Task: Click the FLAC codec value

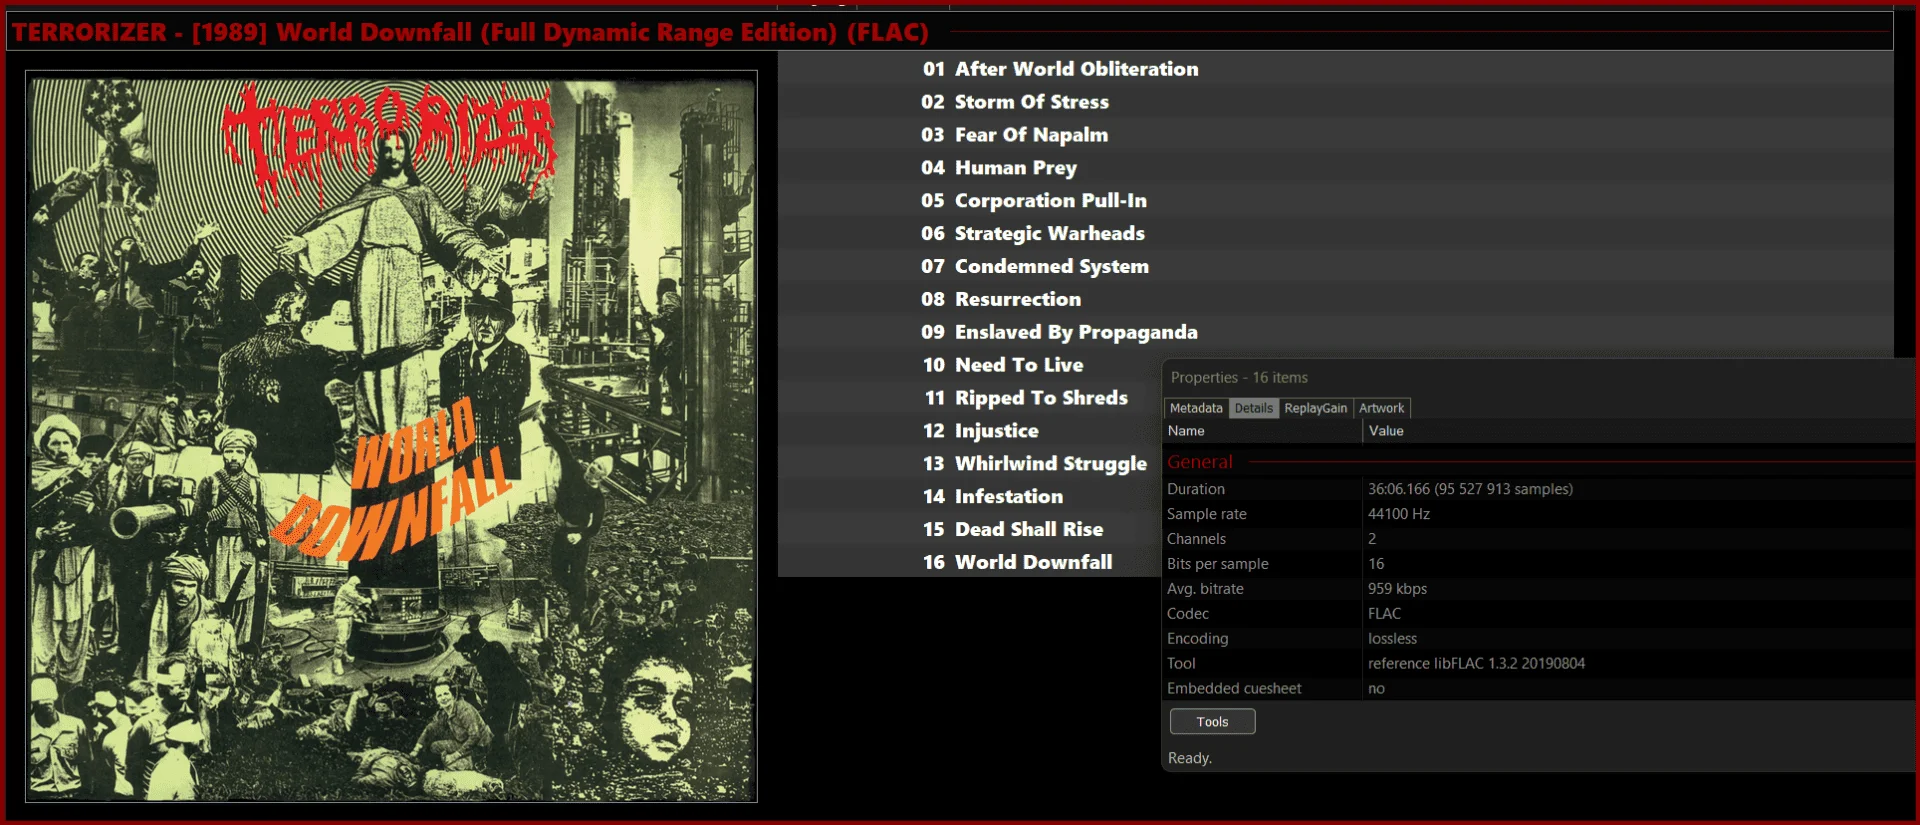Action: click(1384, 614)
